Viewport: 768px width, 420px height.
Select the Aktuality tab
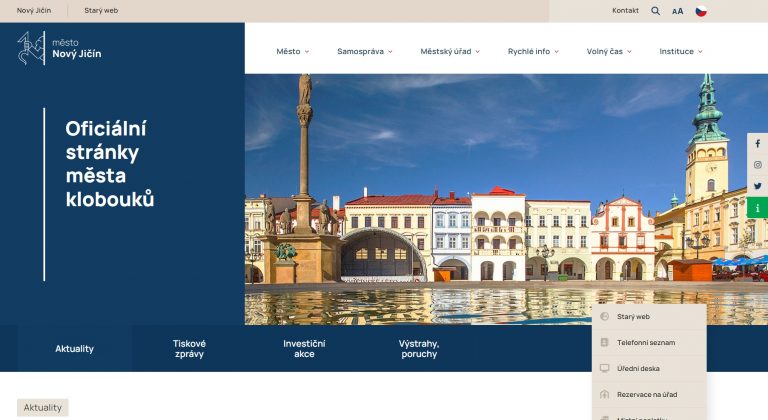[x=74, y=348]
